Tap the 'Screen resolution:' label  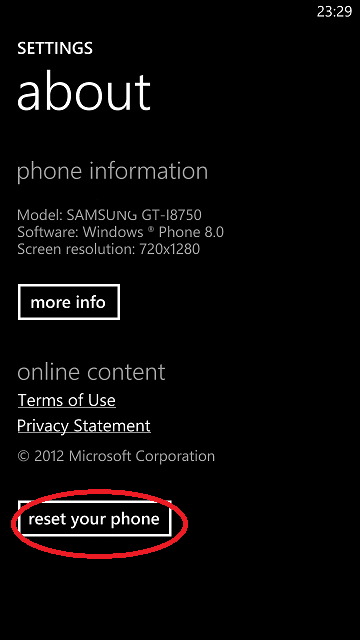(x=76, y=249)
